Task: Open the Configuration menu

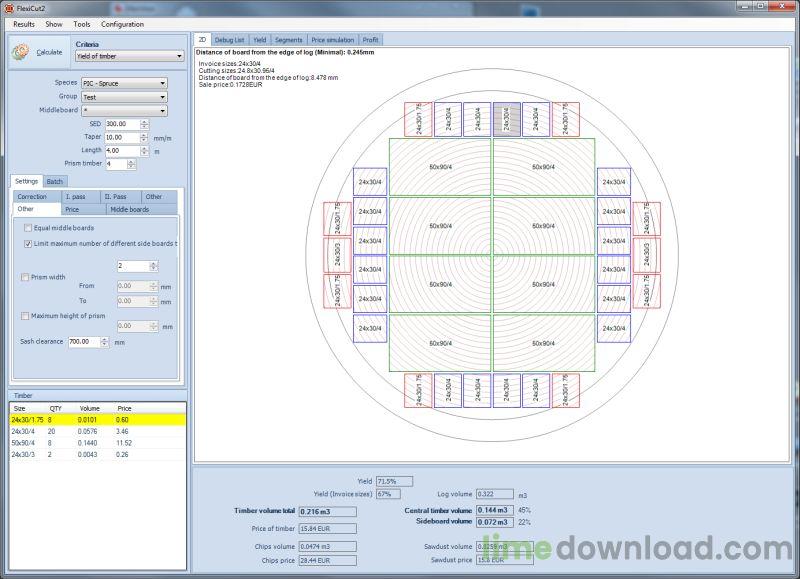Action: point(122,23)
